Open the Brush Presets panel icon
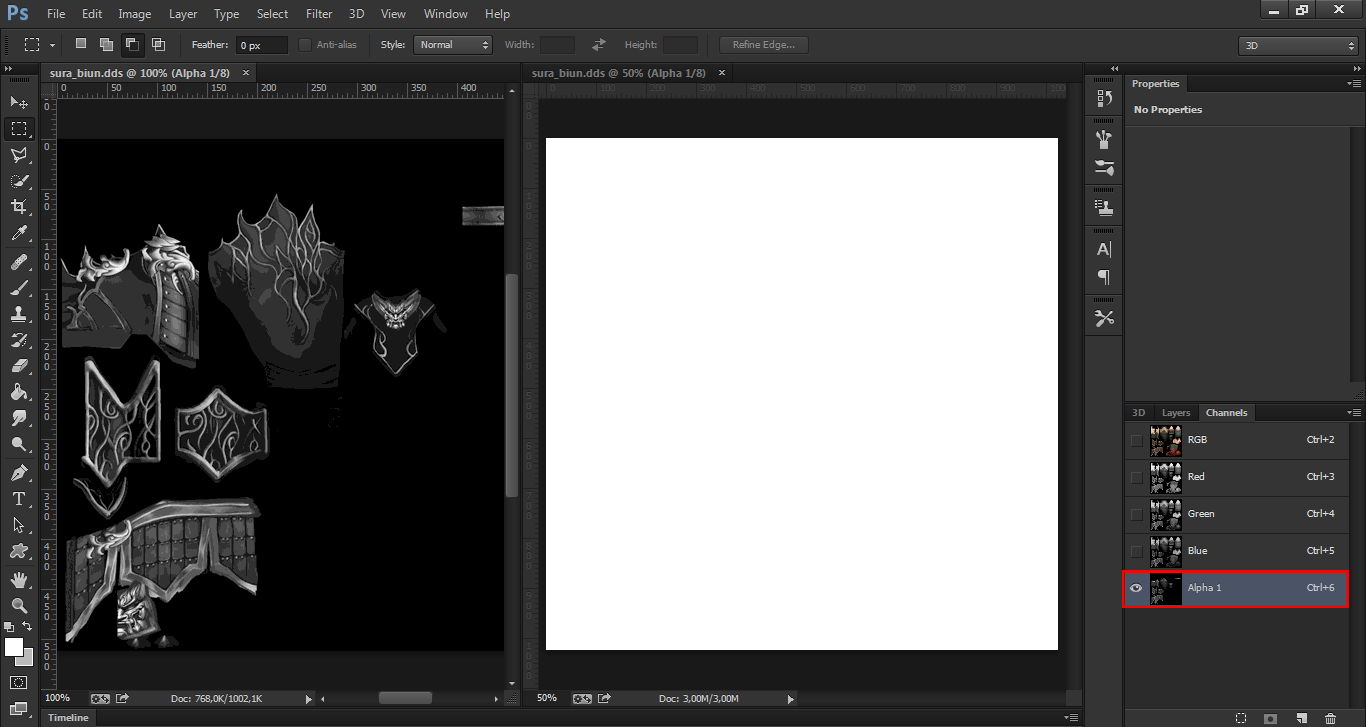This screenshot has width=1366, height=727. (x=1104, y=139)
